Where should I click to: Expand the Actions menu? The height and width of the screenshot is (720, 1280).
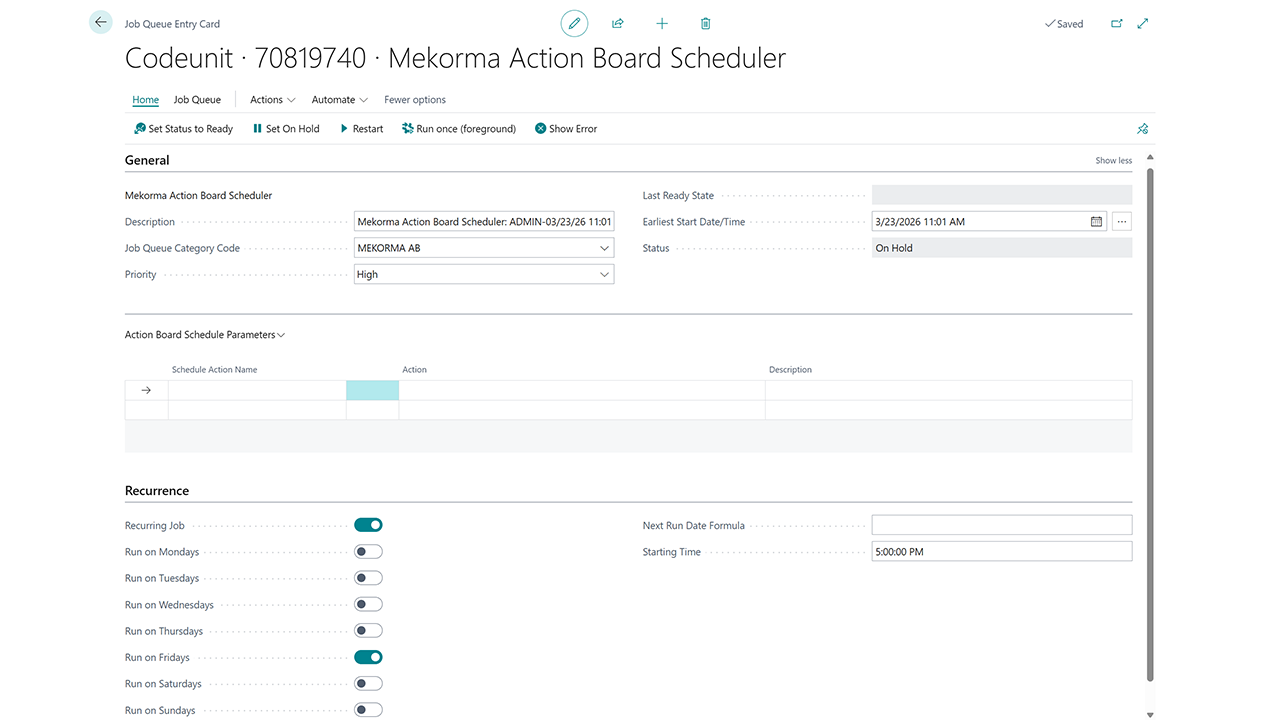[273, 100]
